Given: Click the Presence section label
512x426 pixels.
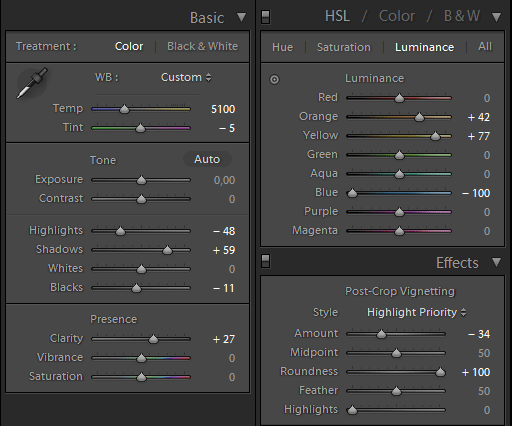Looking at the screenshot, I should tap(113, 319).
